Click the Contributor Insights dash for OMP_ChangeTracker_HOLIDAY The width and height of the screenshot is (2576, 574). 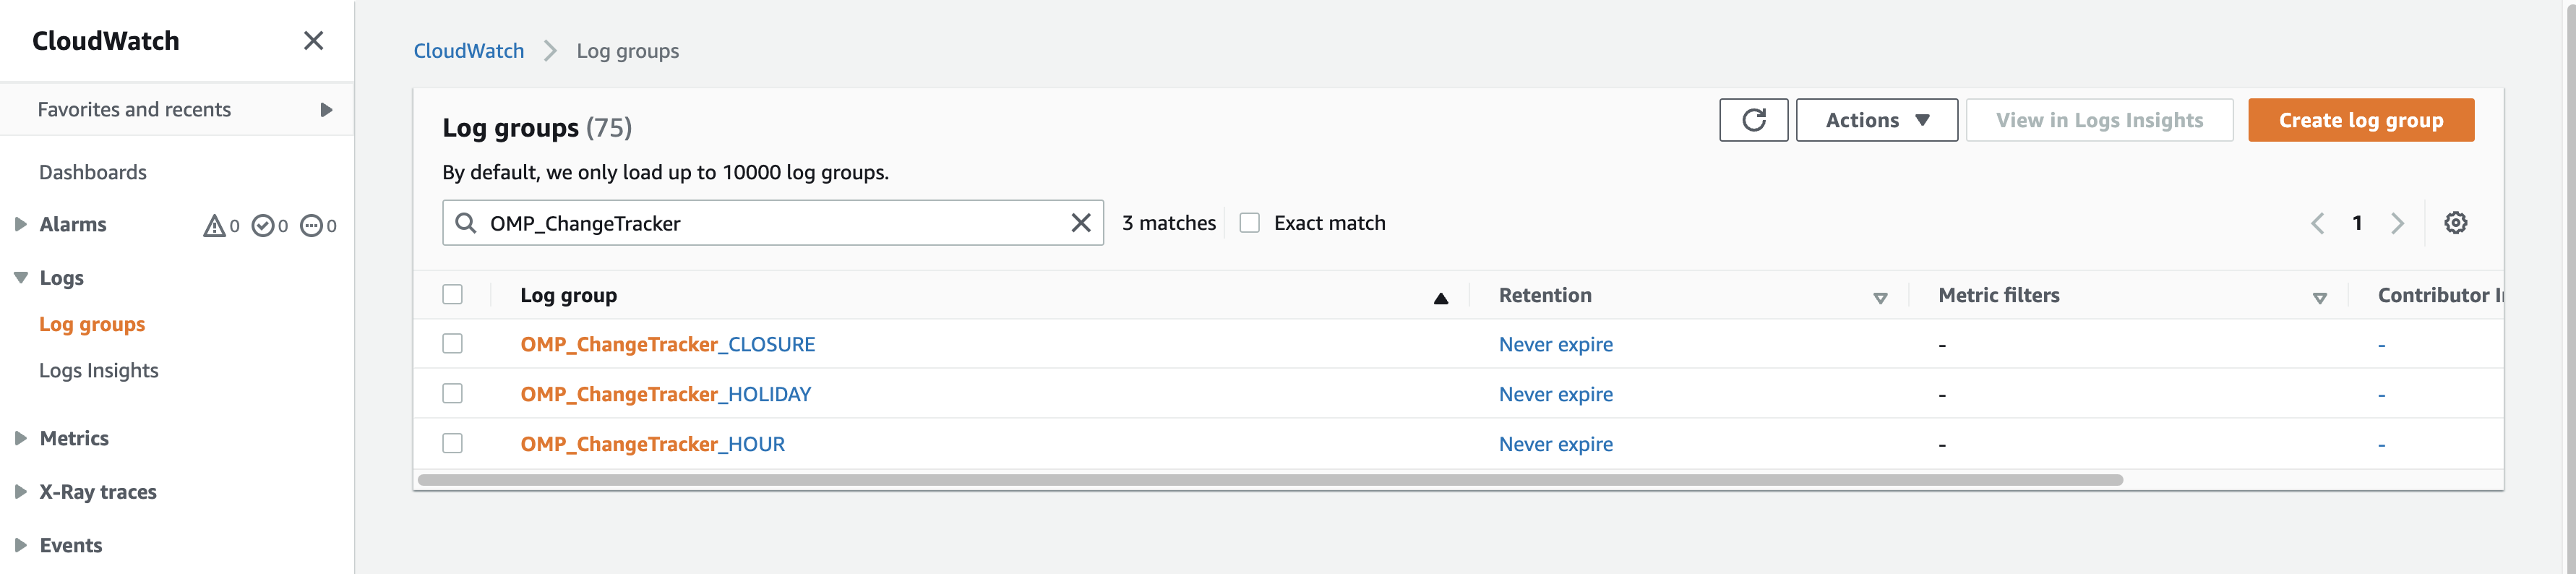pyautogui.click(x=2381, y=395)
